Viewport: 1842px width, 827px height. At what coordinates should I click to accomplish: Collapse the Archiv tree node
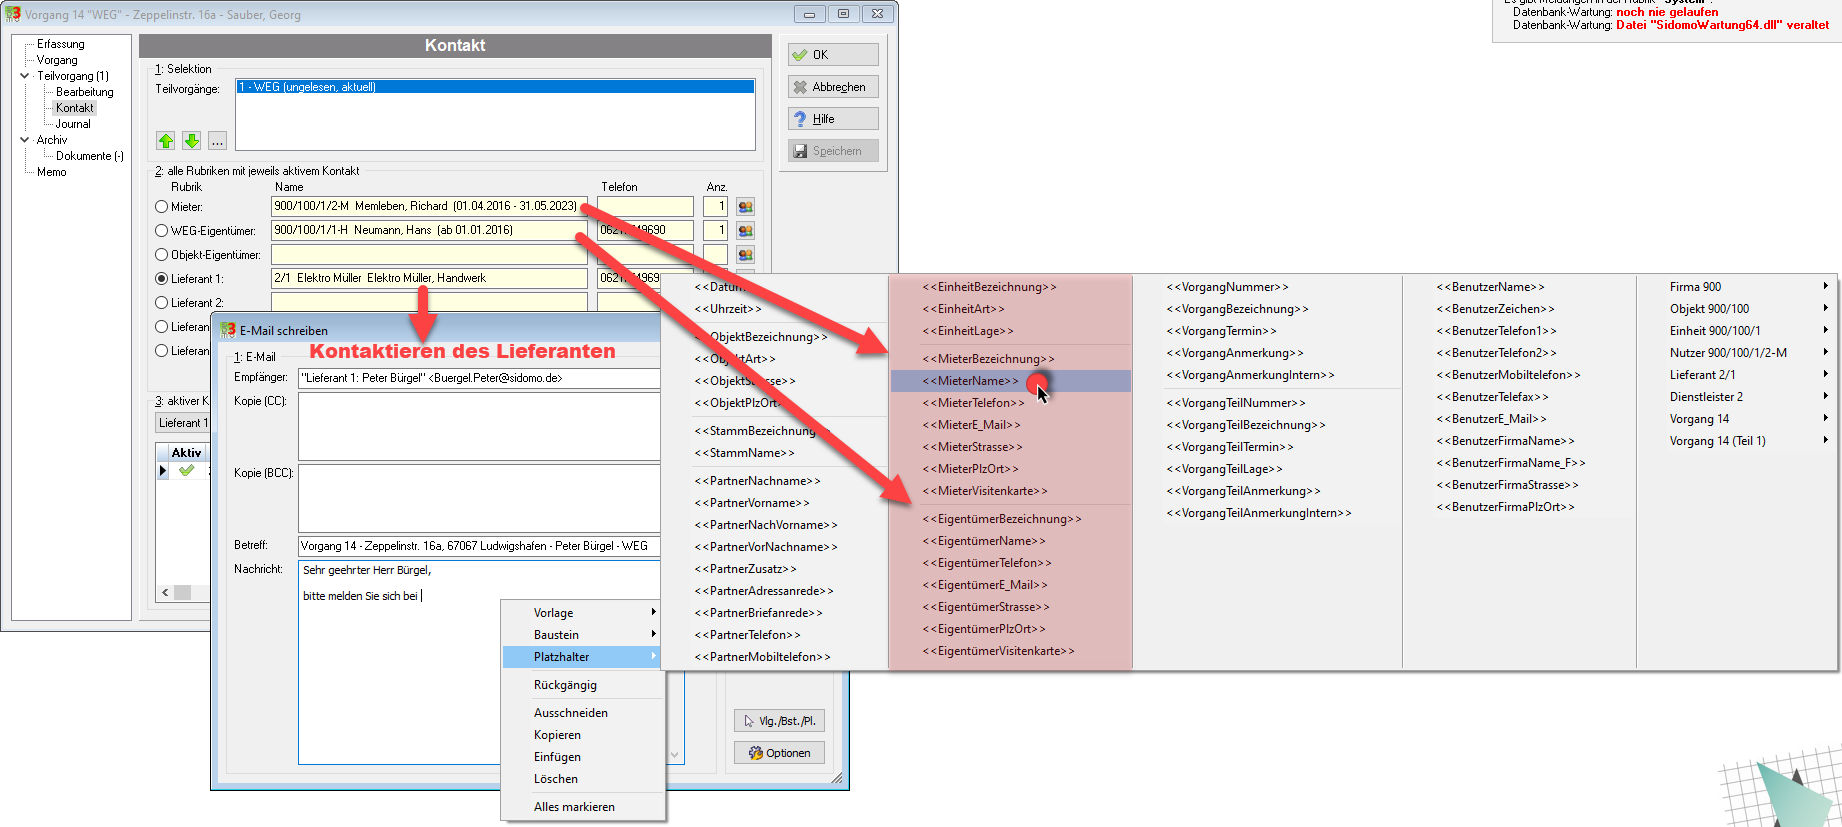pos(25,140)
